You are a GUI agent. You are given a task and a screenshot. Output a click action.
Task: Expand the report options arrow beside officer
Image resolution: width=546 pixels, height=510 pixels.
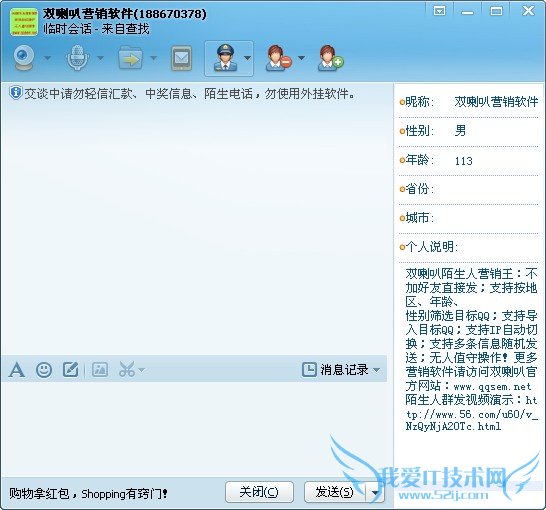(x=247, y=58)
